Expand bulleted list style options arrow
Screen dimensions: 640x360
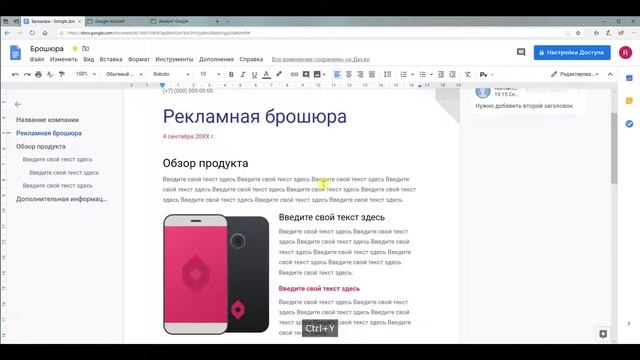point(431,75)
